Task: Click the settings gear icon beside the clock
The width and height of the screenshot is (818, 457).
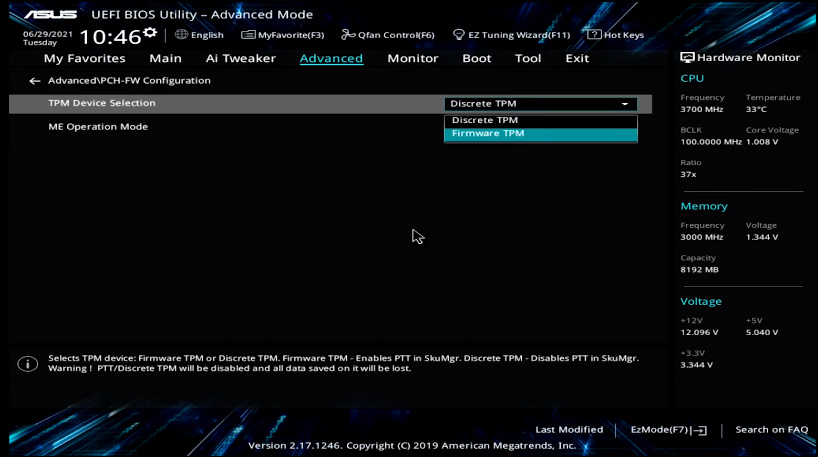Action: pyautogui.click(x=150, y=33)
